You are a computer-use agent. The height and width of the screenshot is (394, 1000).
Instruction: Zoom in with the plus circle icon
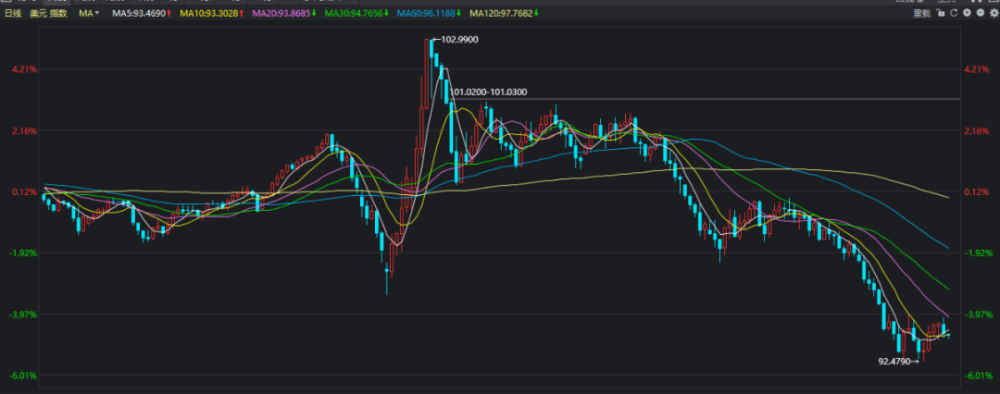(x=967, y=13)
